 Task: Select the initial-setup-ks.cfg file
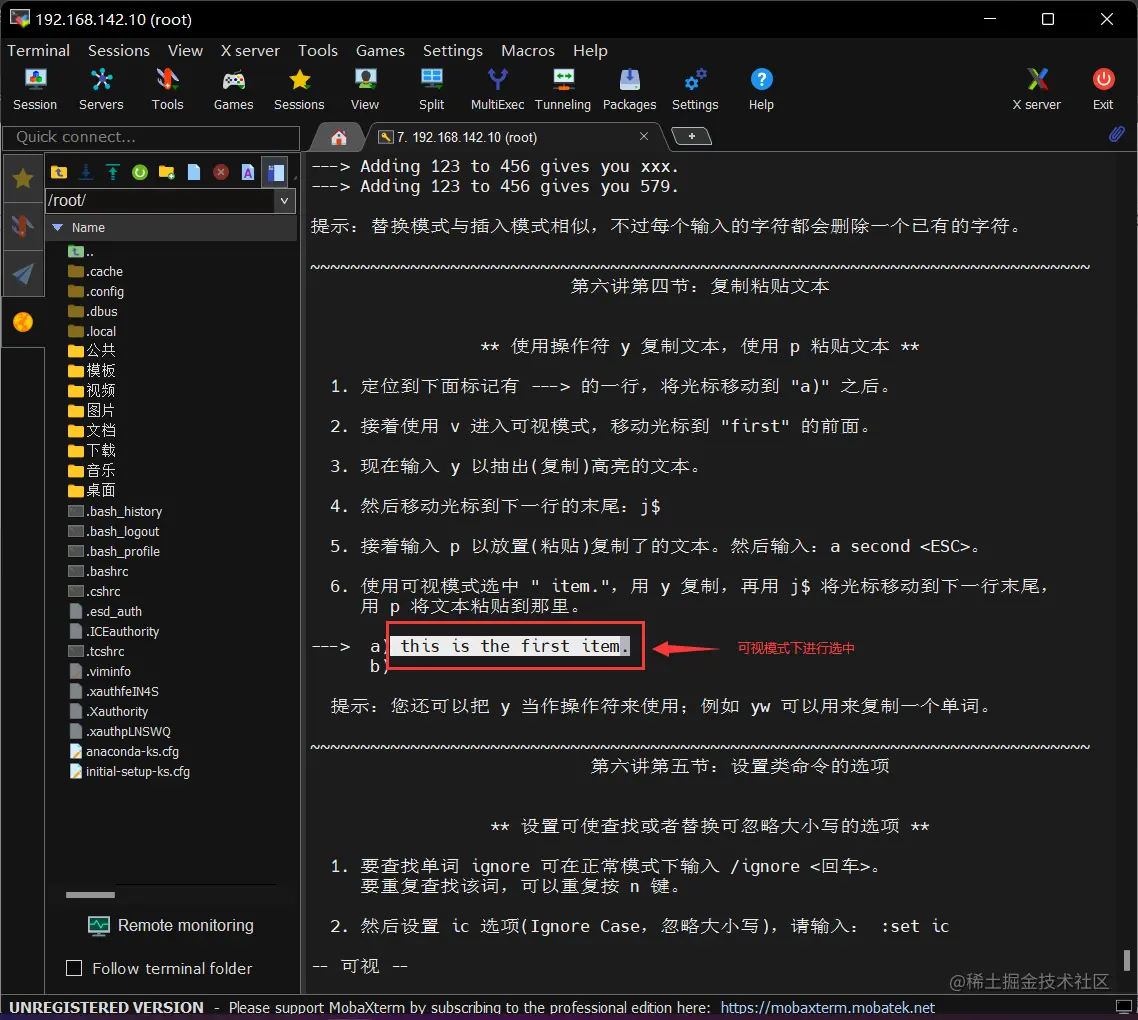tap(130, 771)
